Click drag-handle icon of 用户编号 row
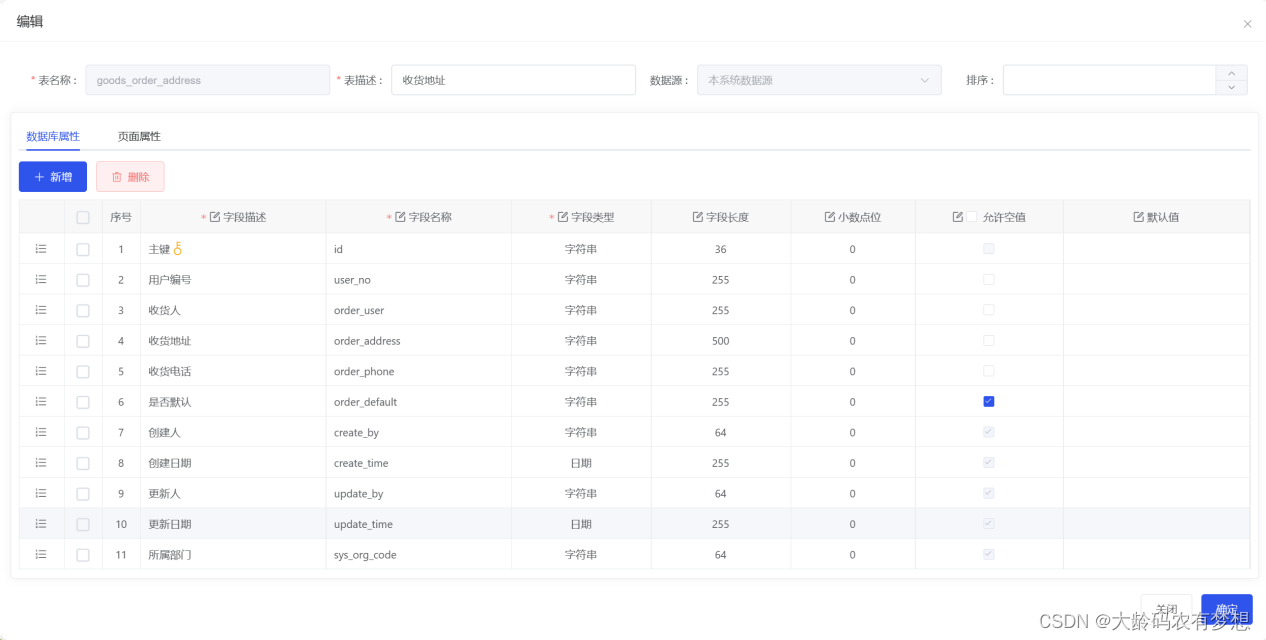The image size is (1266, 640). click(x=41, y=279)
